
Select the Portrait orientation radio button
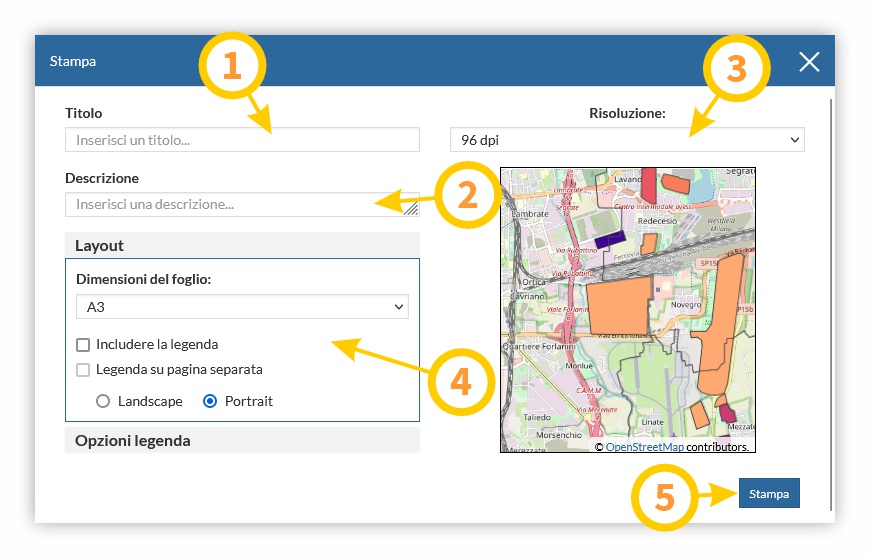pos(210,401)
